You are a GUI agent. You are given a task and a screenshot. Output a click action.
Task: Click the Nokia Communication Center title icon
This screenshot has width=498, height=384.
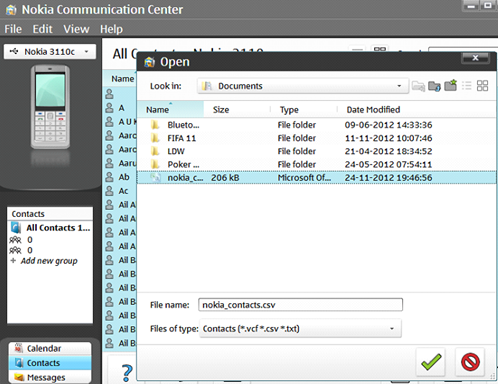pos(11,10)
